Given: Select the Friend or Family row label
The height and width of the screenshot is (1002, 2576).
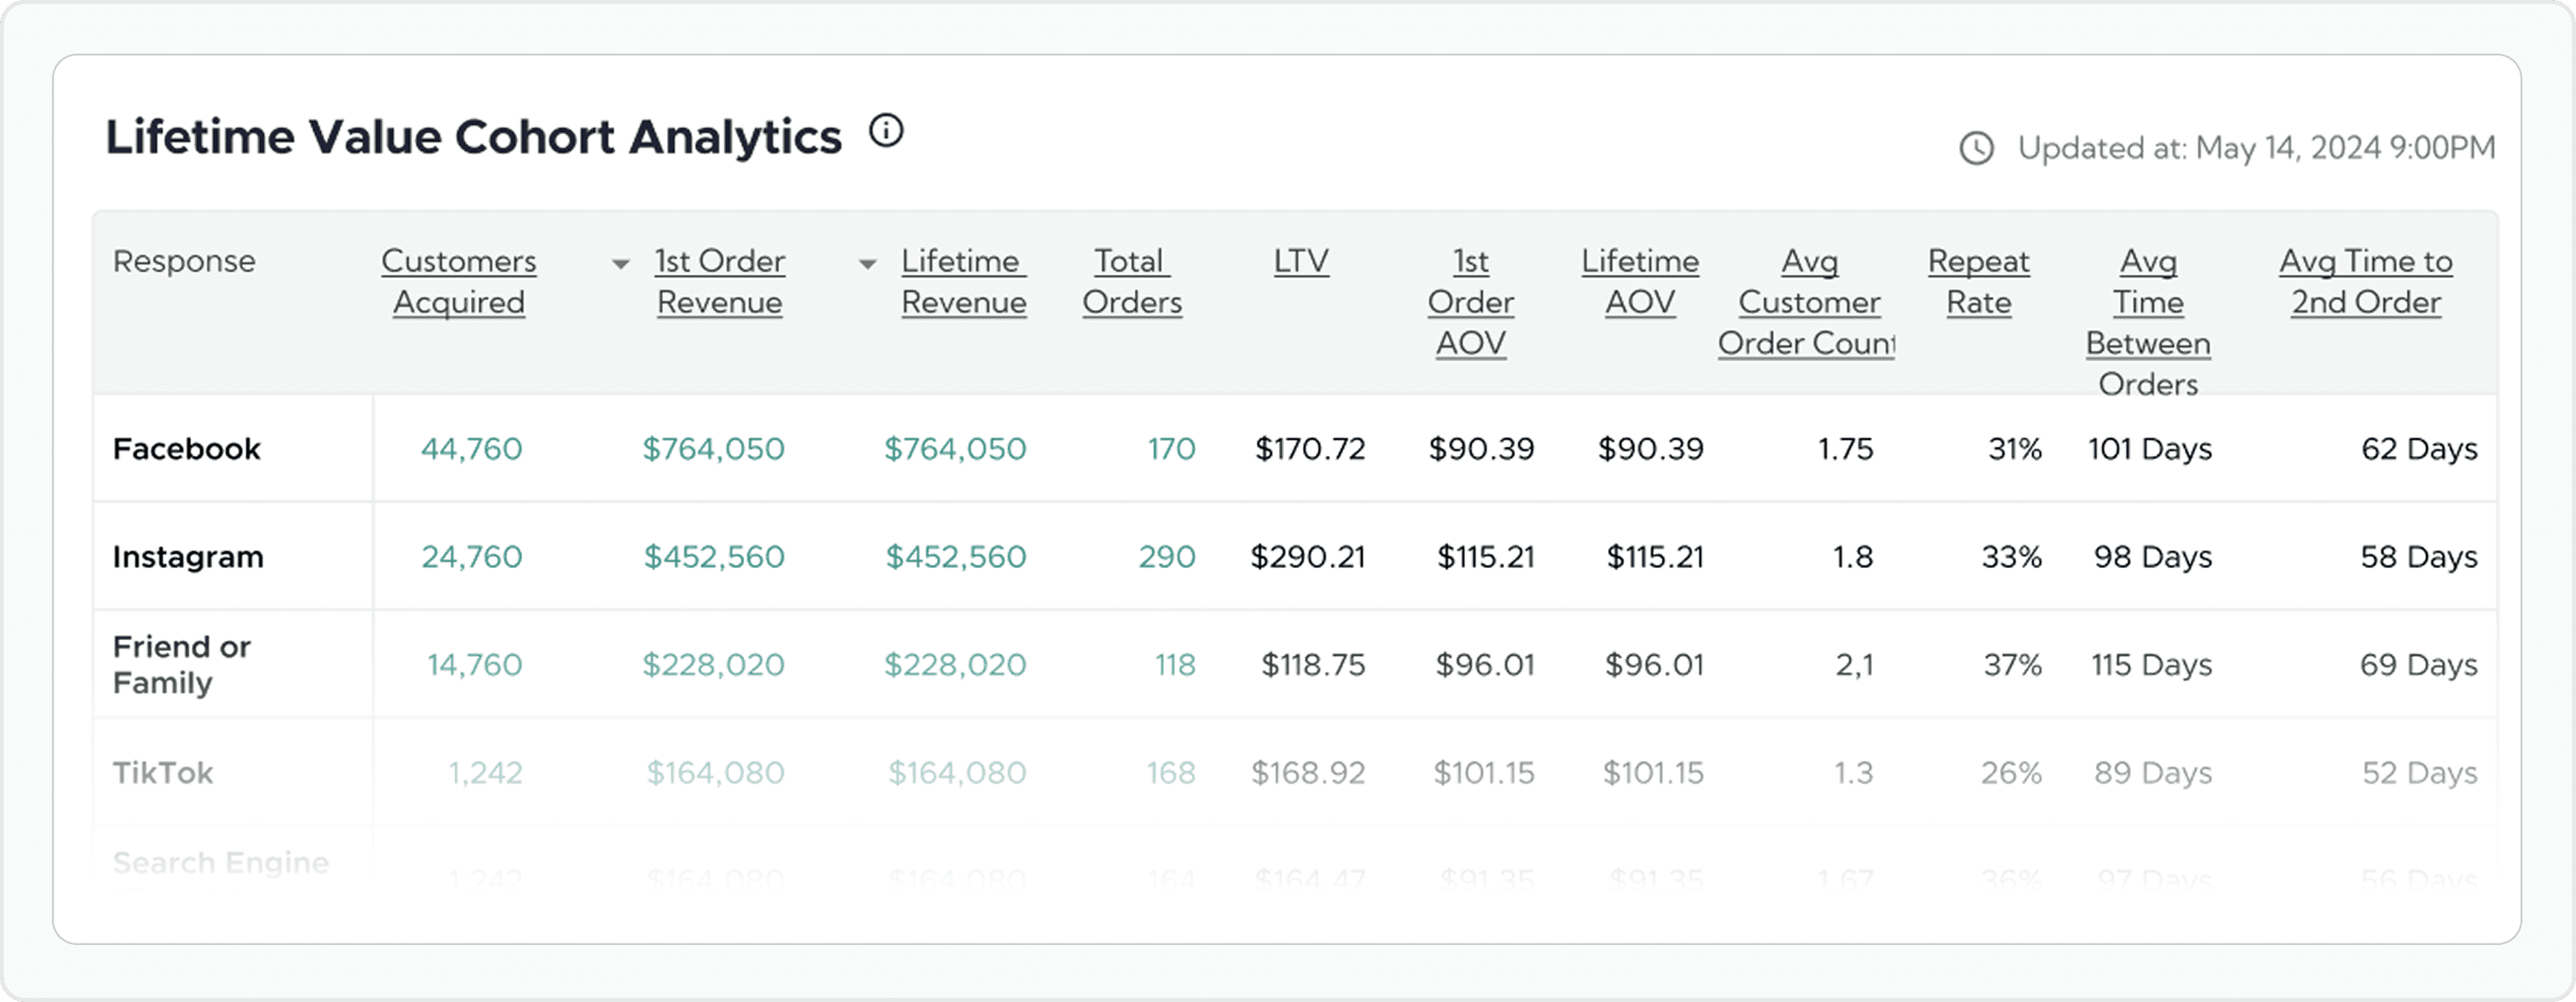Looking at the screenshot, I should [181, 665].
